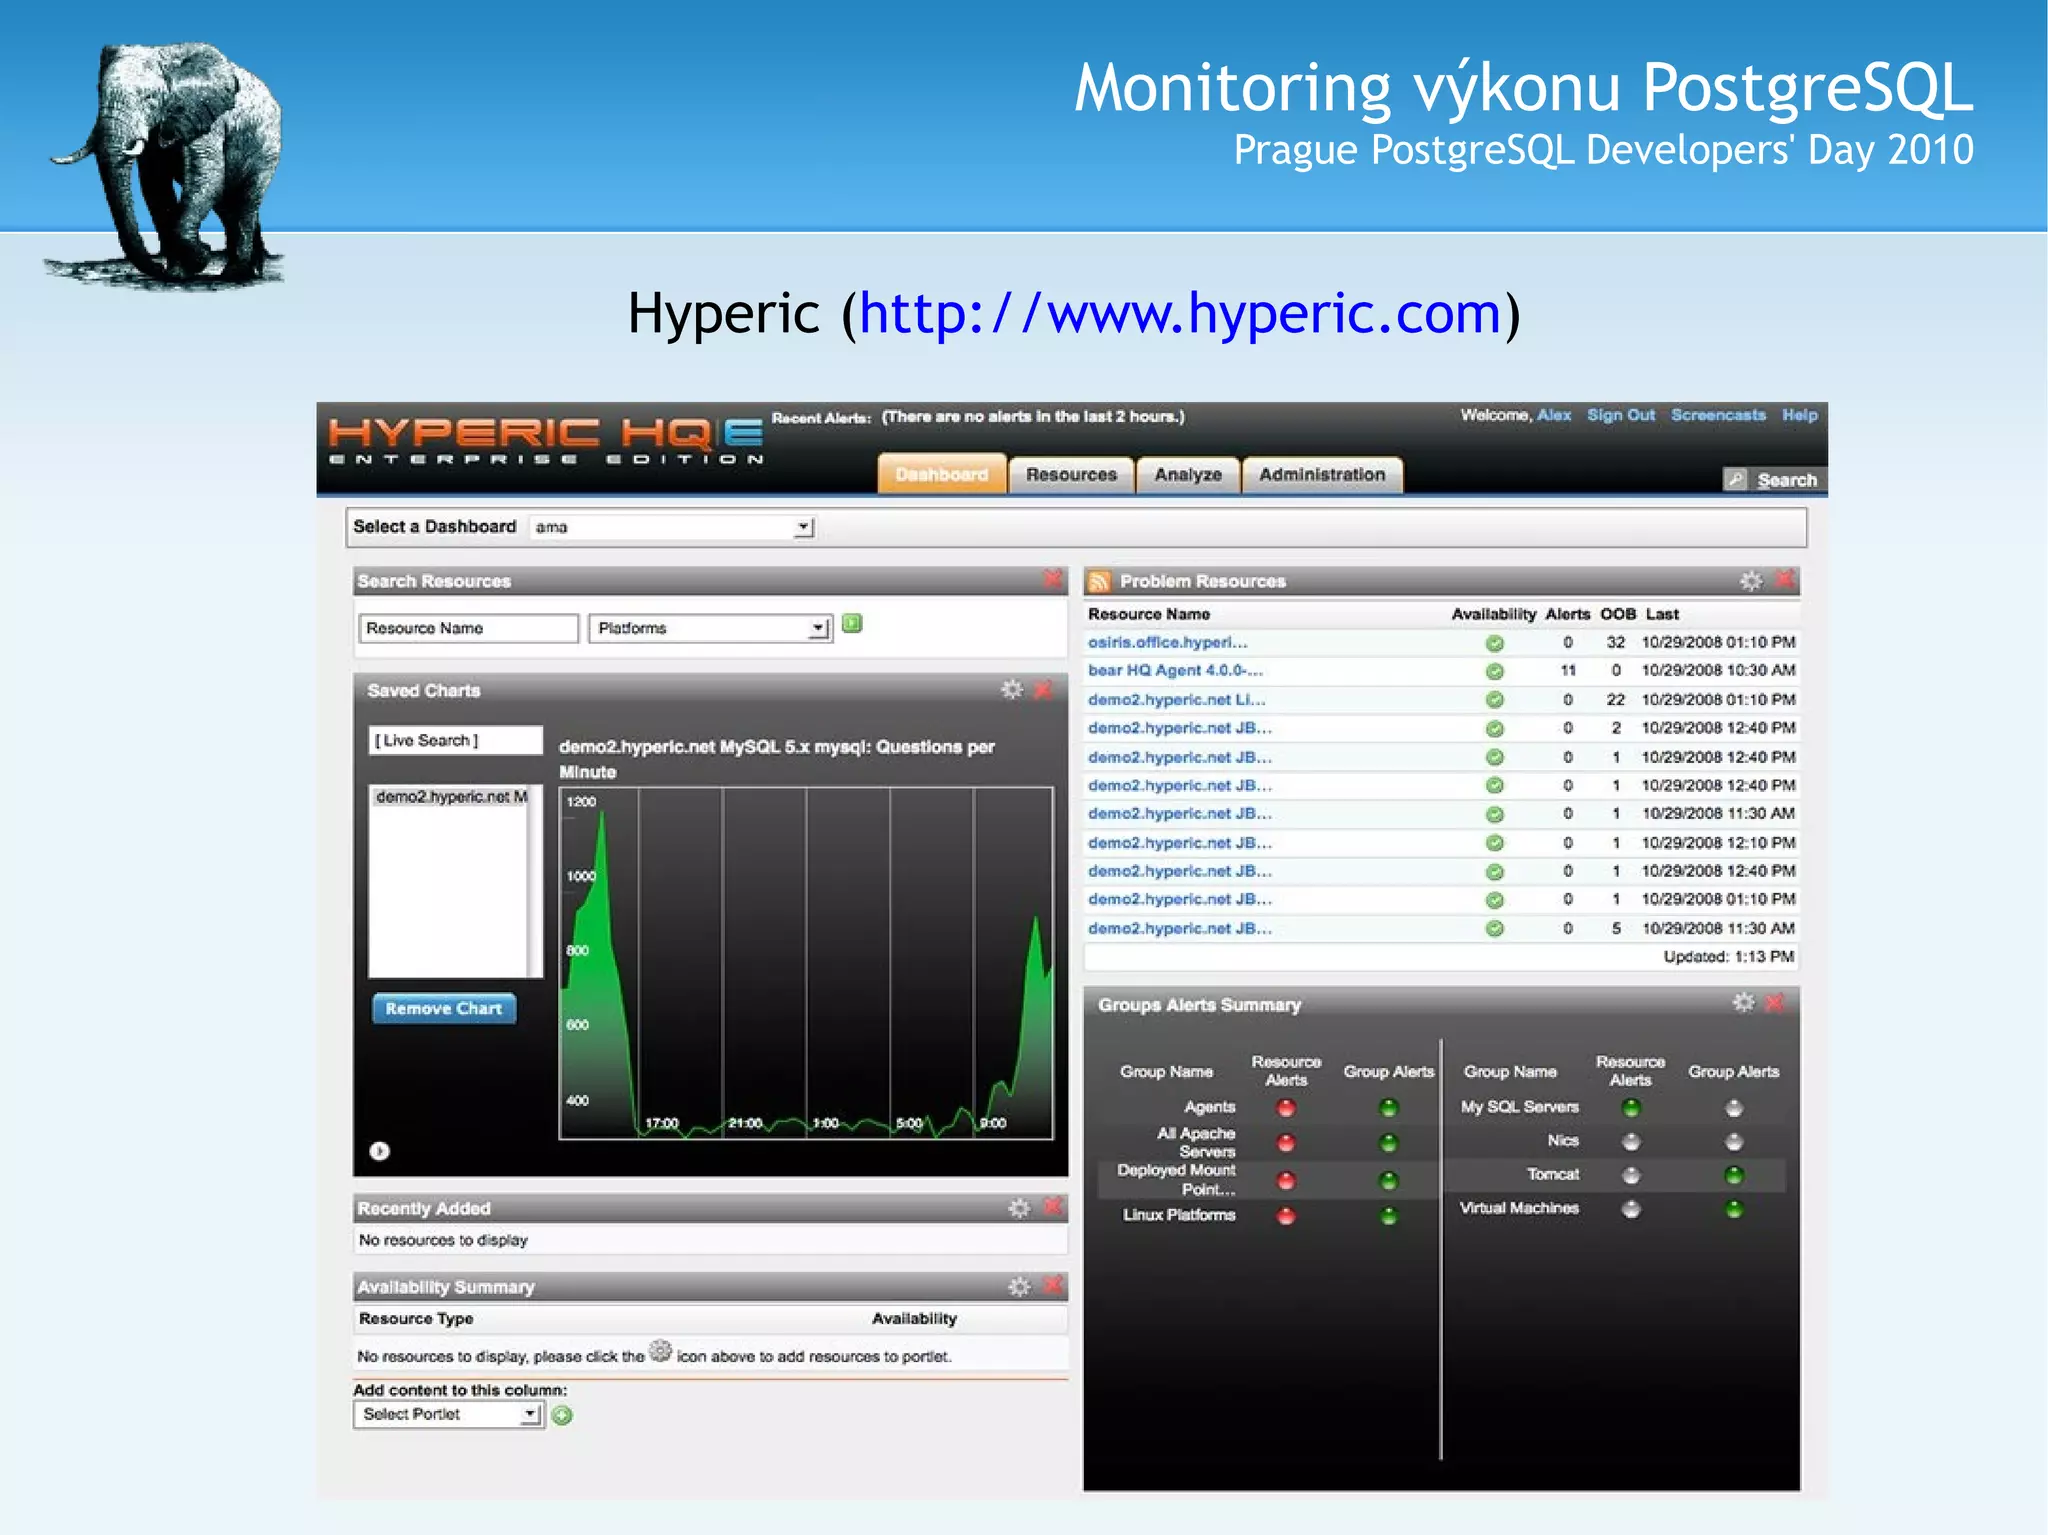Open Saved Charts settings gear
The image size is (2048, 1535).
[1012, 690]
